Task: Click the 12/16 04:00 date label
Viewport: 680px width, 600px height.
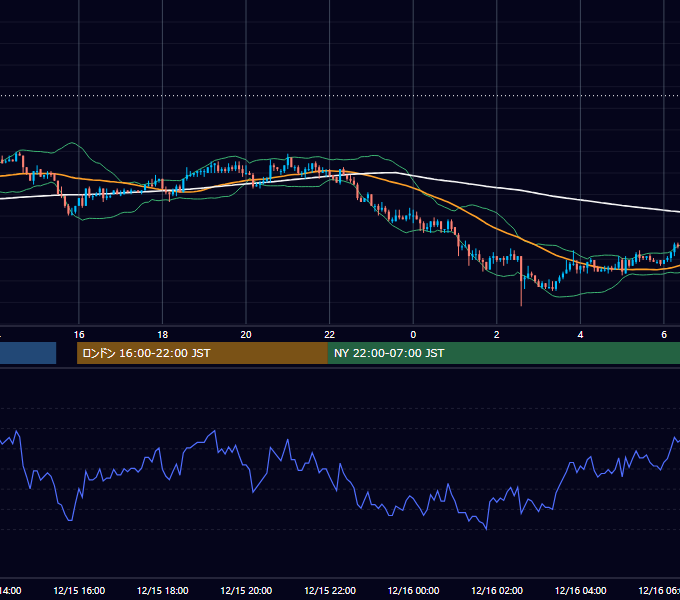Action: pos(581,590)
